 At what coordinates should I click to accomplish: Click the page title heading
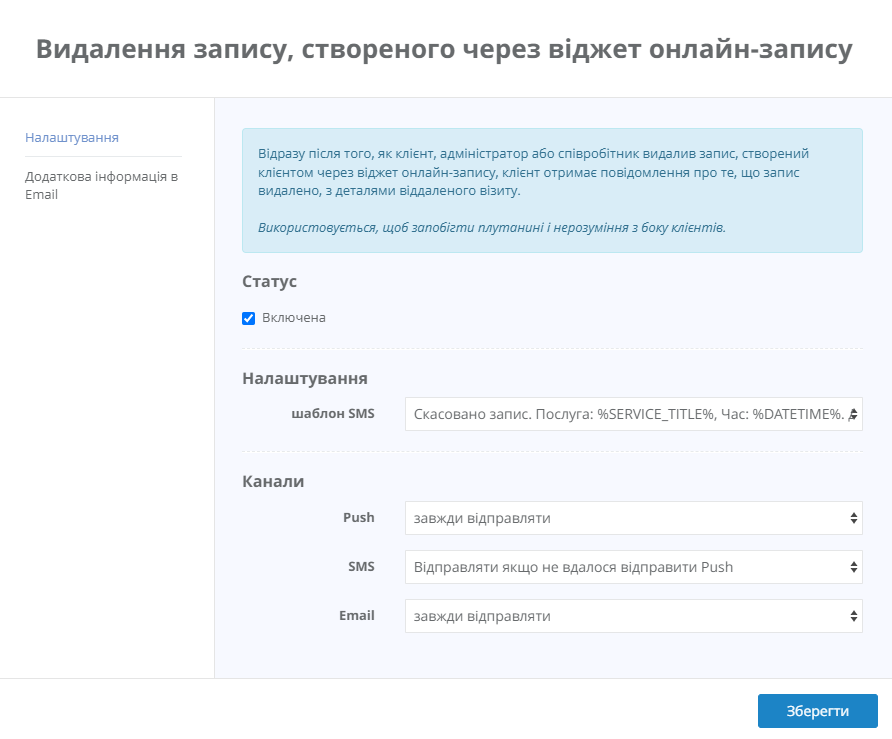point(444,48)
